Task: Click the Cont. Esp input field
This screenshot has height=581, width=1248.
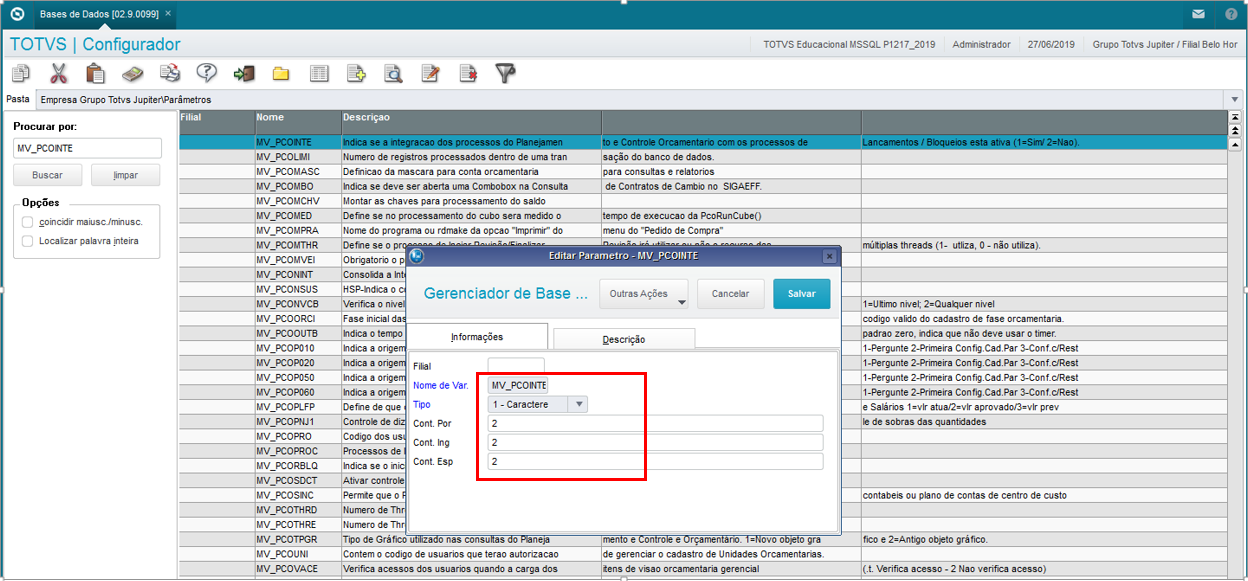Action: pos(655,461)
